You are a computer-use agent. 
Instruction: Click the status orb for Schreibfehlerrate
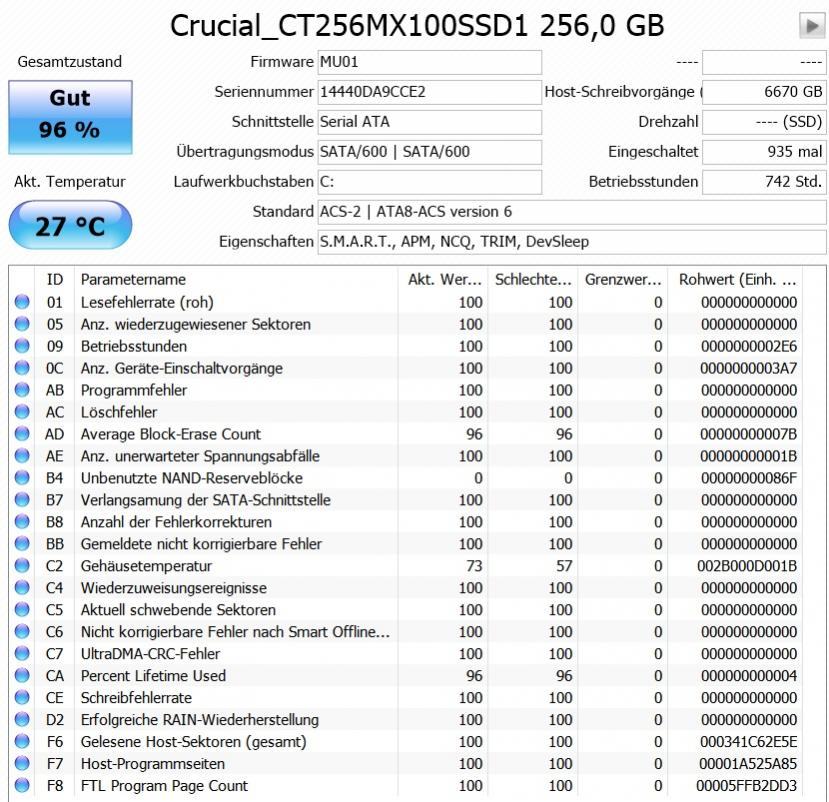pyautogui.click(x=22, y=697)
